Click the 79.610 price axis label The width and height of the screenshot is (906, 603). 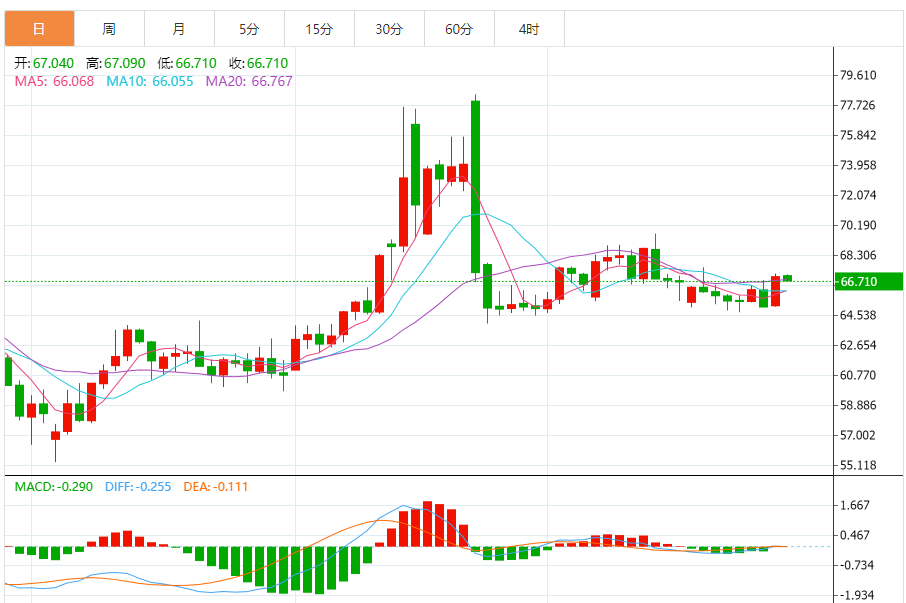[858, 75]
